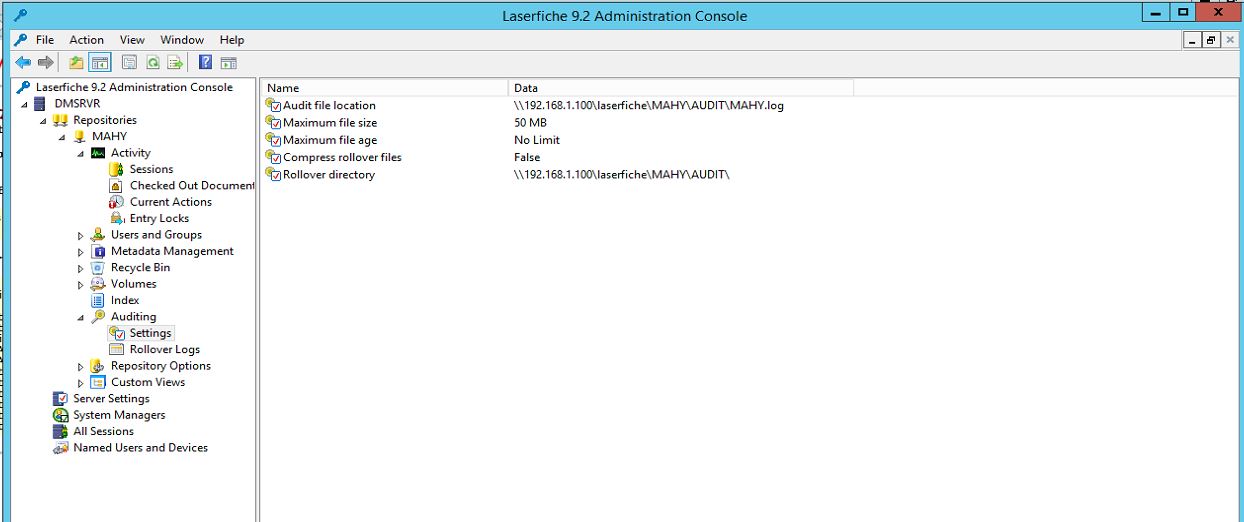Collapse the Auditing tree node
Screen dimensions: 1244x522
pos(81,317)
